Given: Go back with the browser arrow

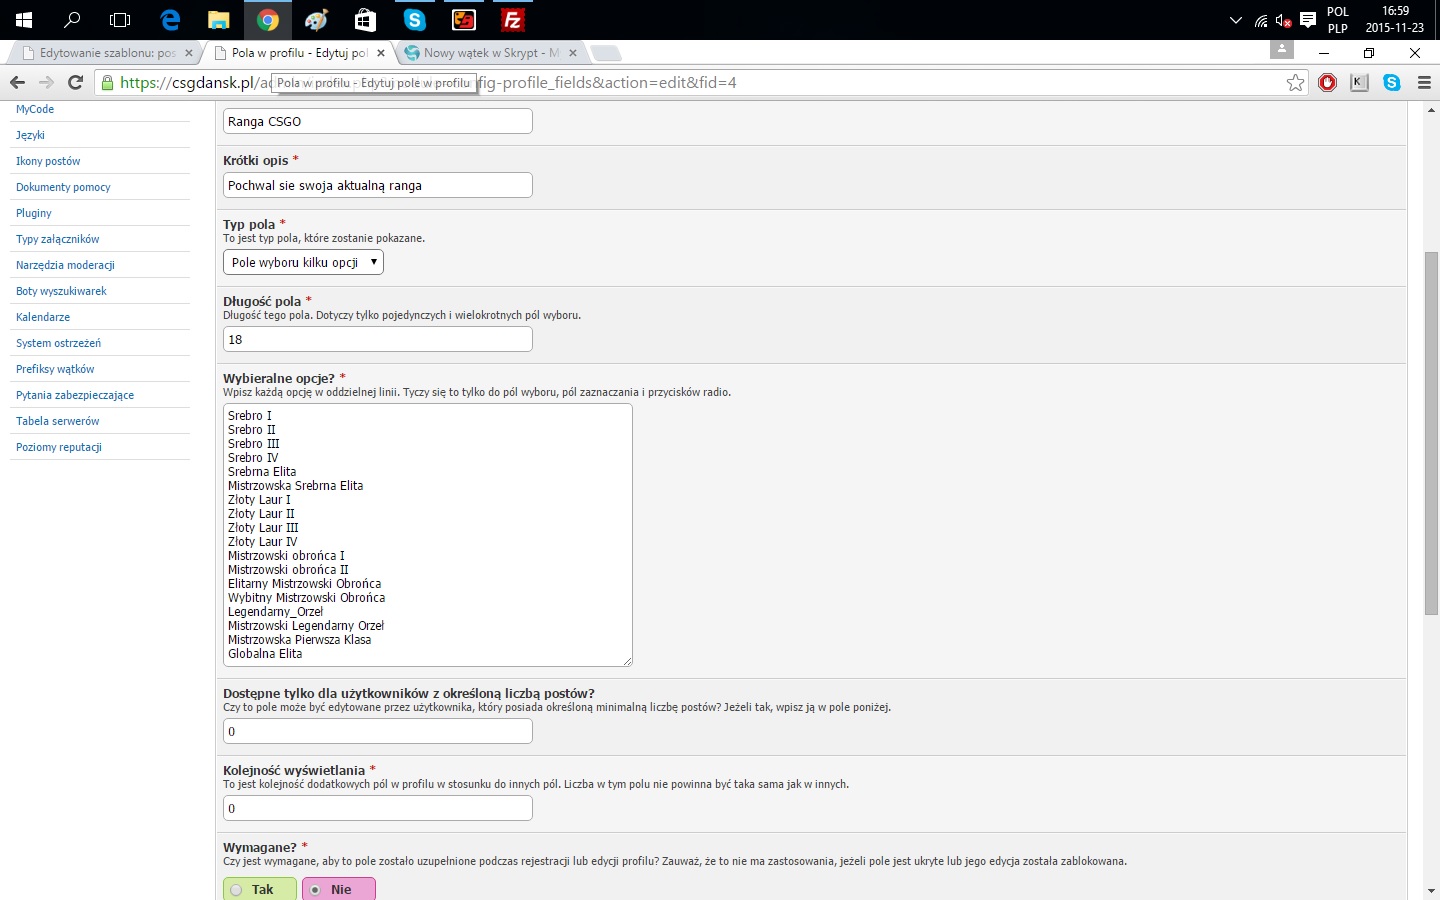Looking at the screenshot, I should [17, 83].
